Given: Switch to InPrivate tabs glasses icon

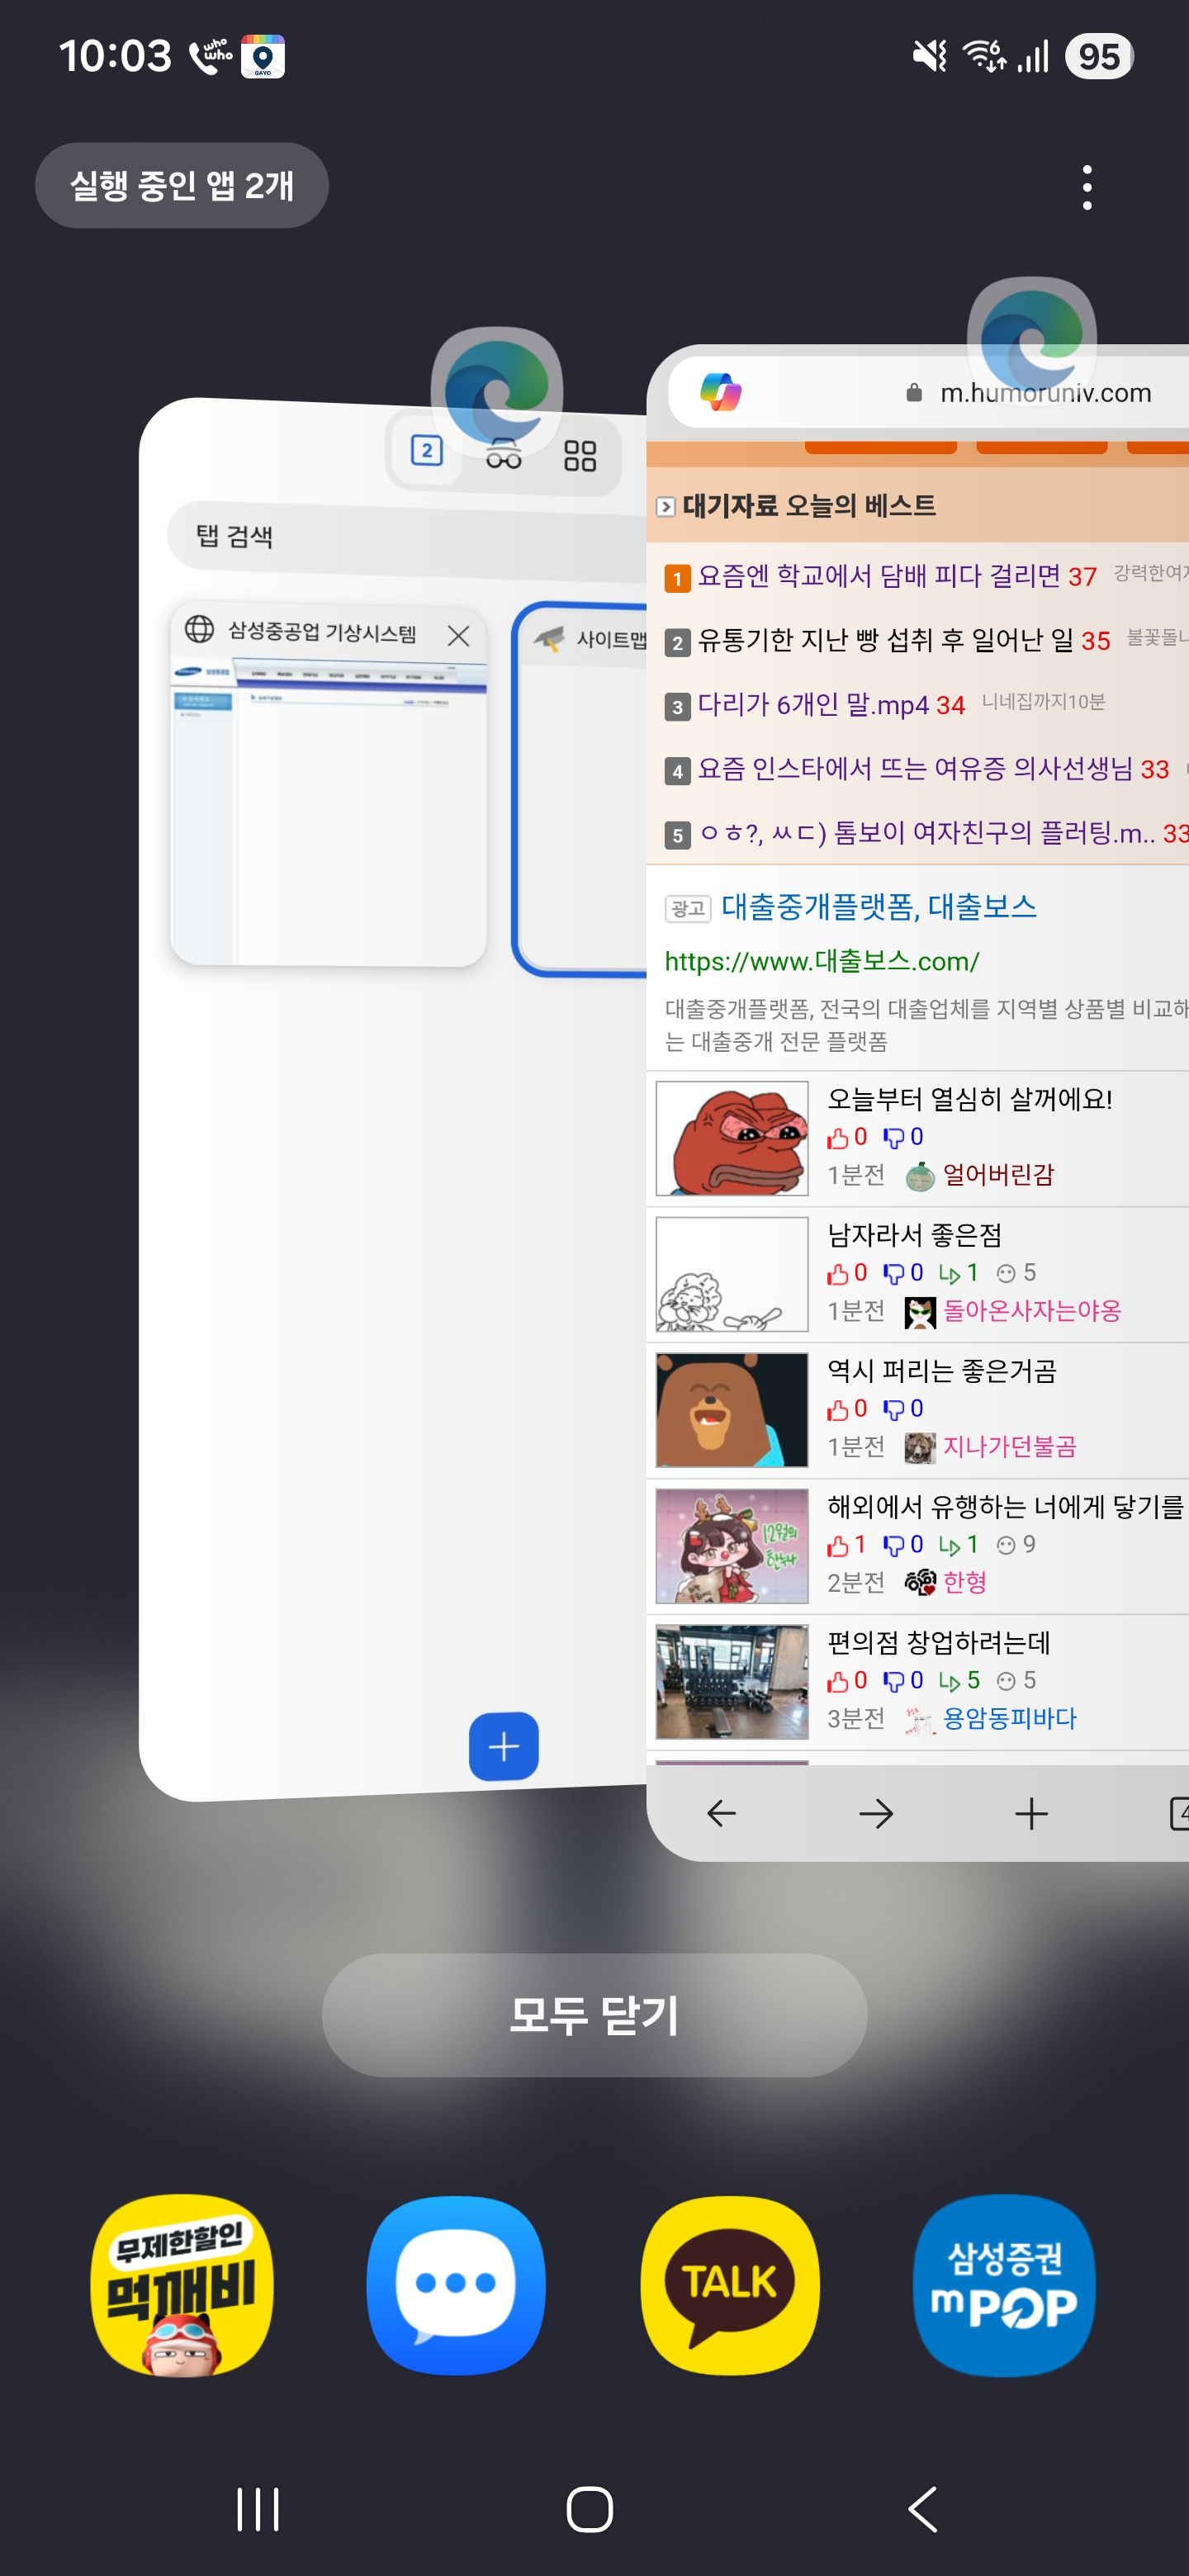Looking at the screenshot, I should pos(504,455).
